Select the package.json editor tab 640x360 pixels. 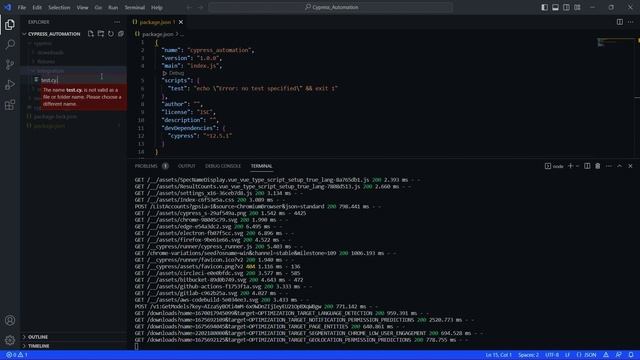coord(157,22)
